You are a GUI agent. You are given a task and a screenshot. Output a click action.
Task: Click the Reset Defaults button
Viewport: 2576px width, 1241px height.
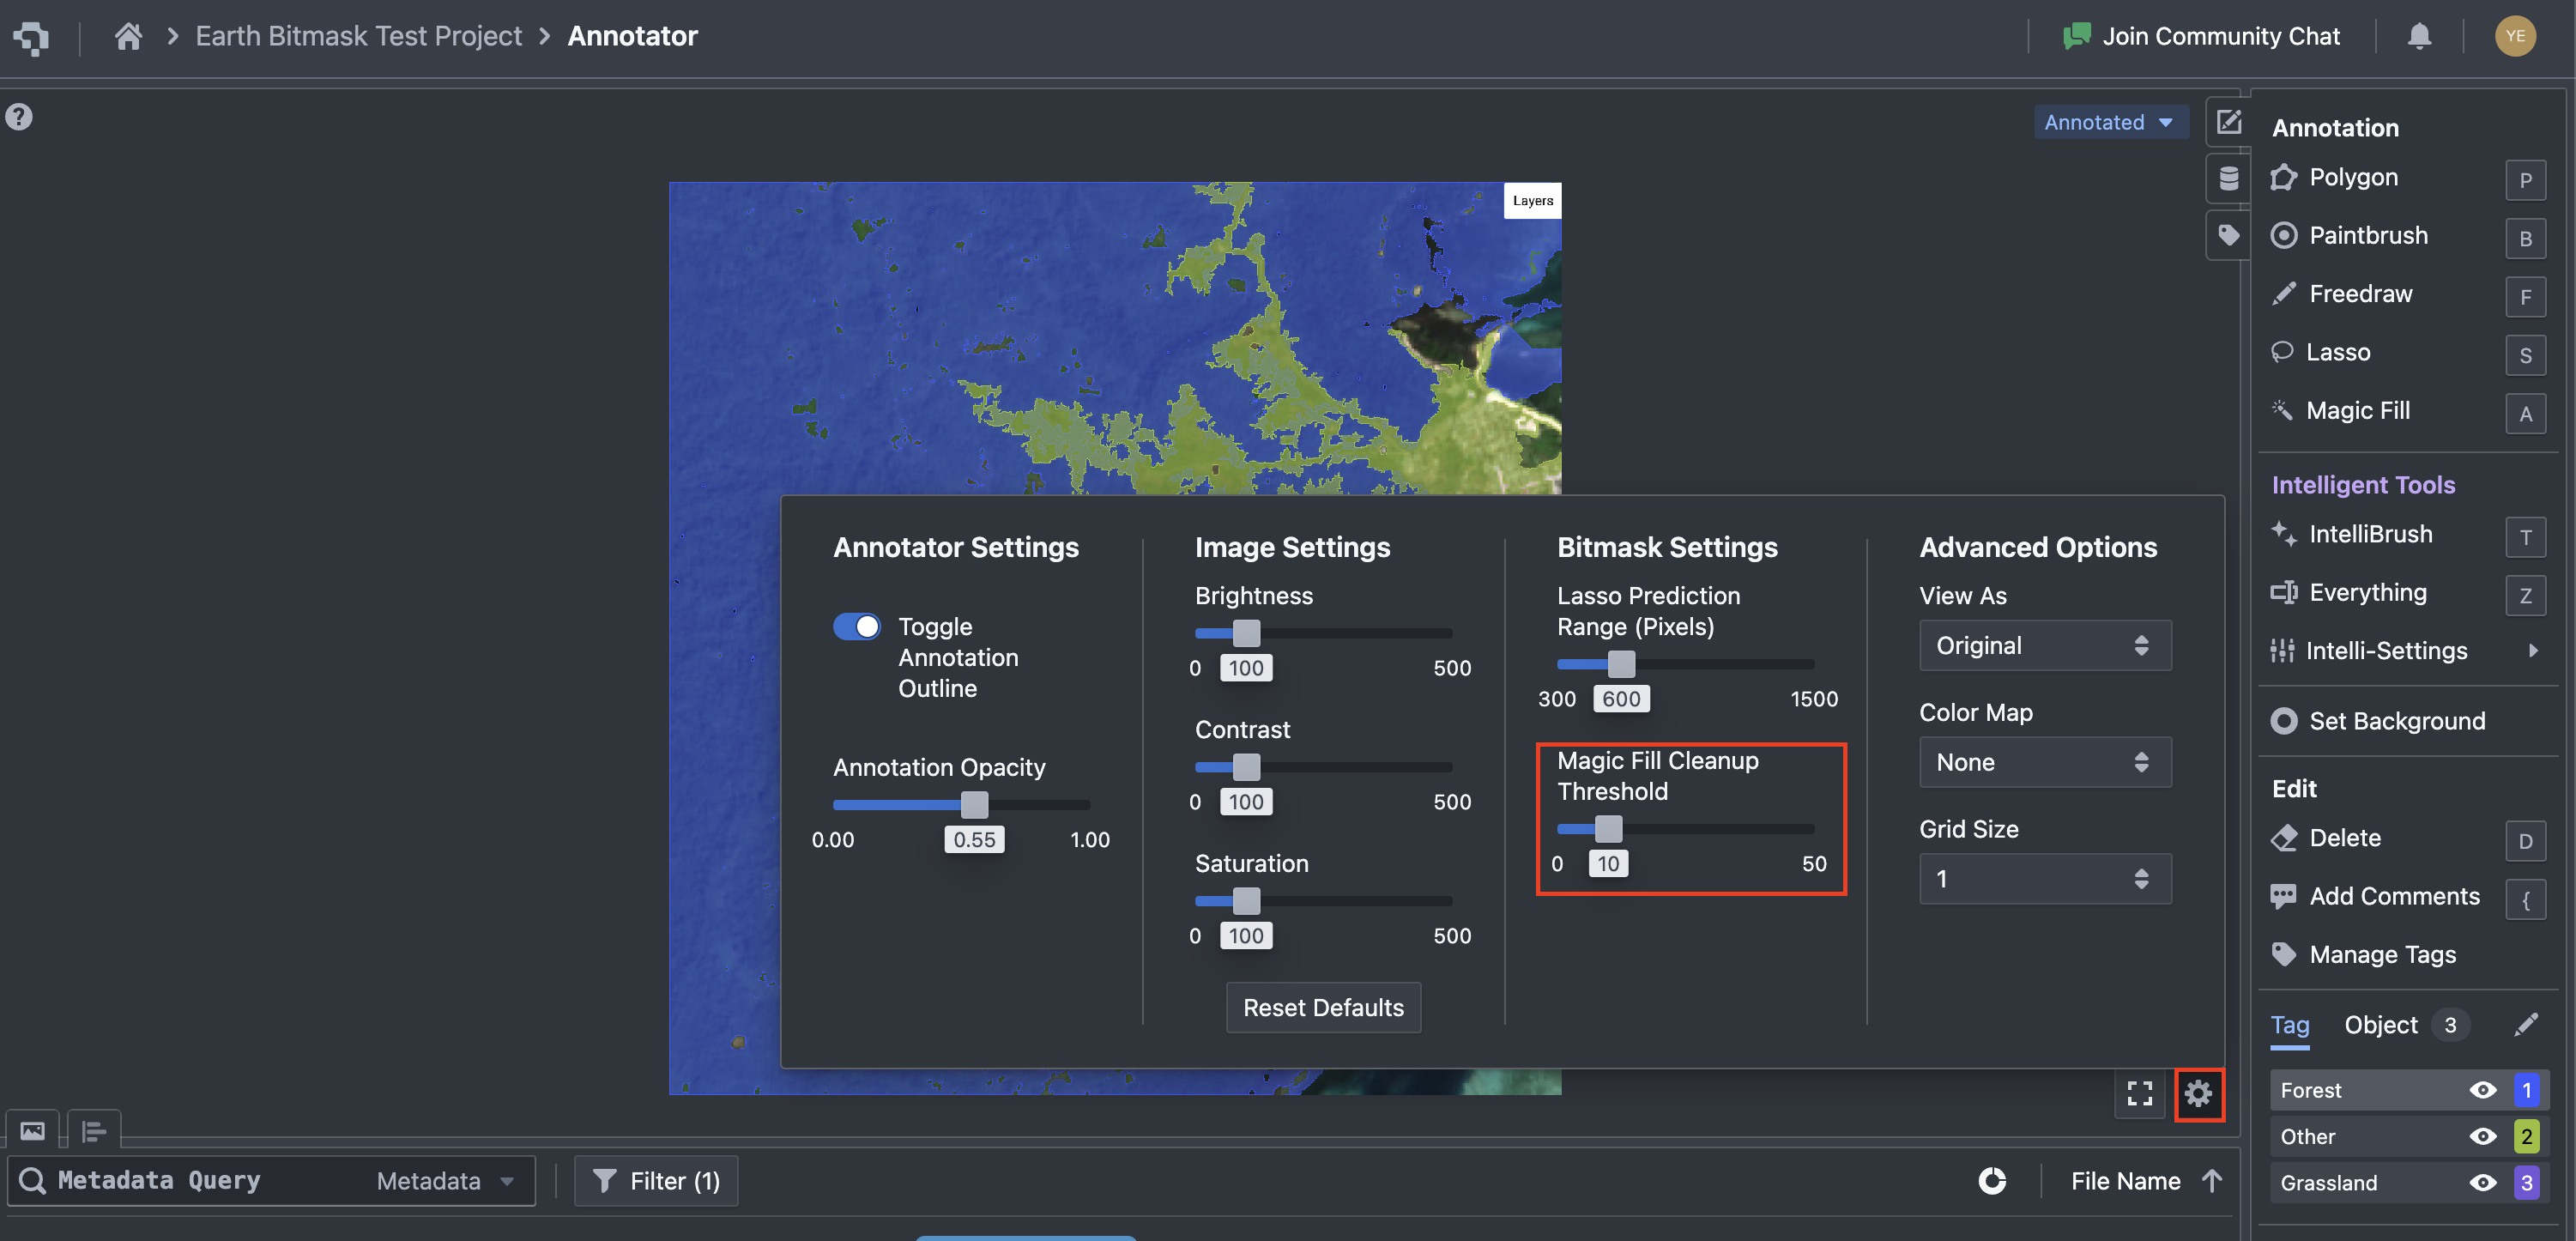pyautogui.click(x=1322, y=1008)
